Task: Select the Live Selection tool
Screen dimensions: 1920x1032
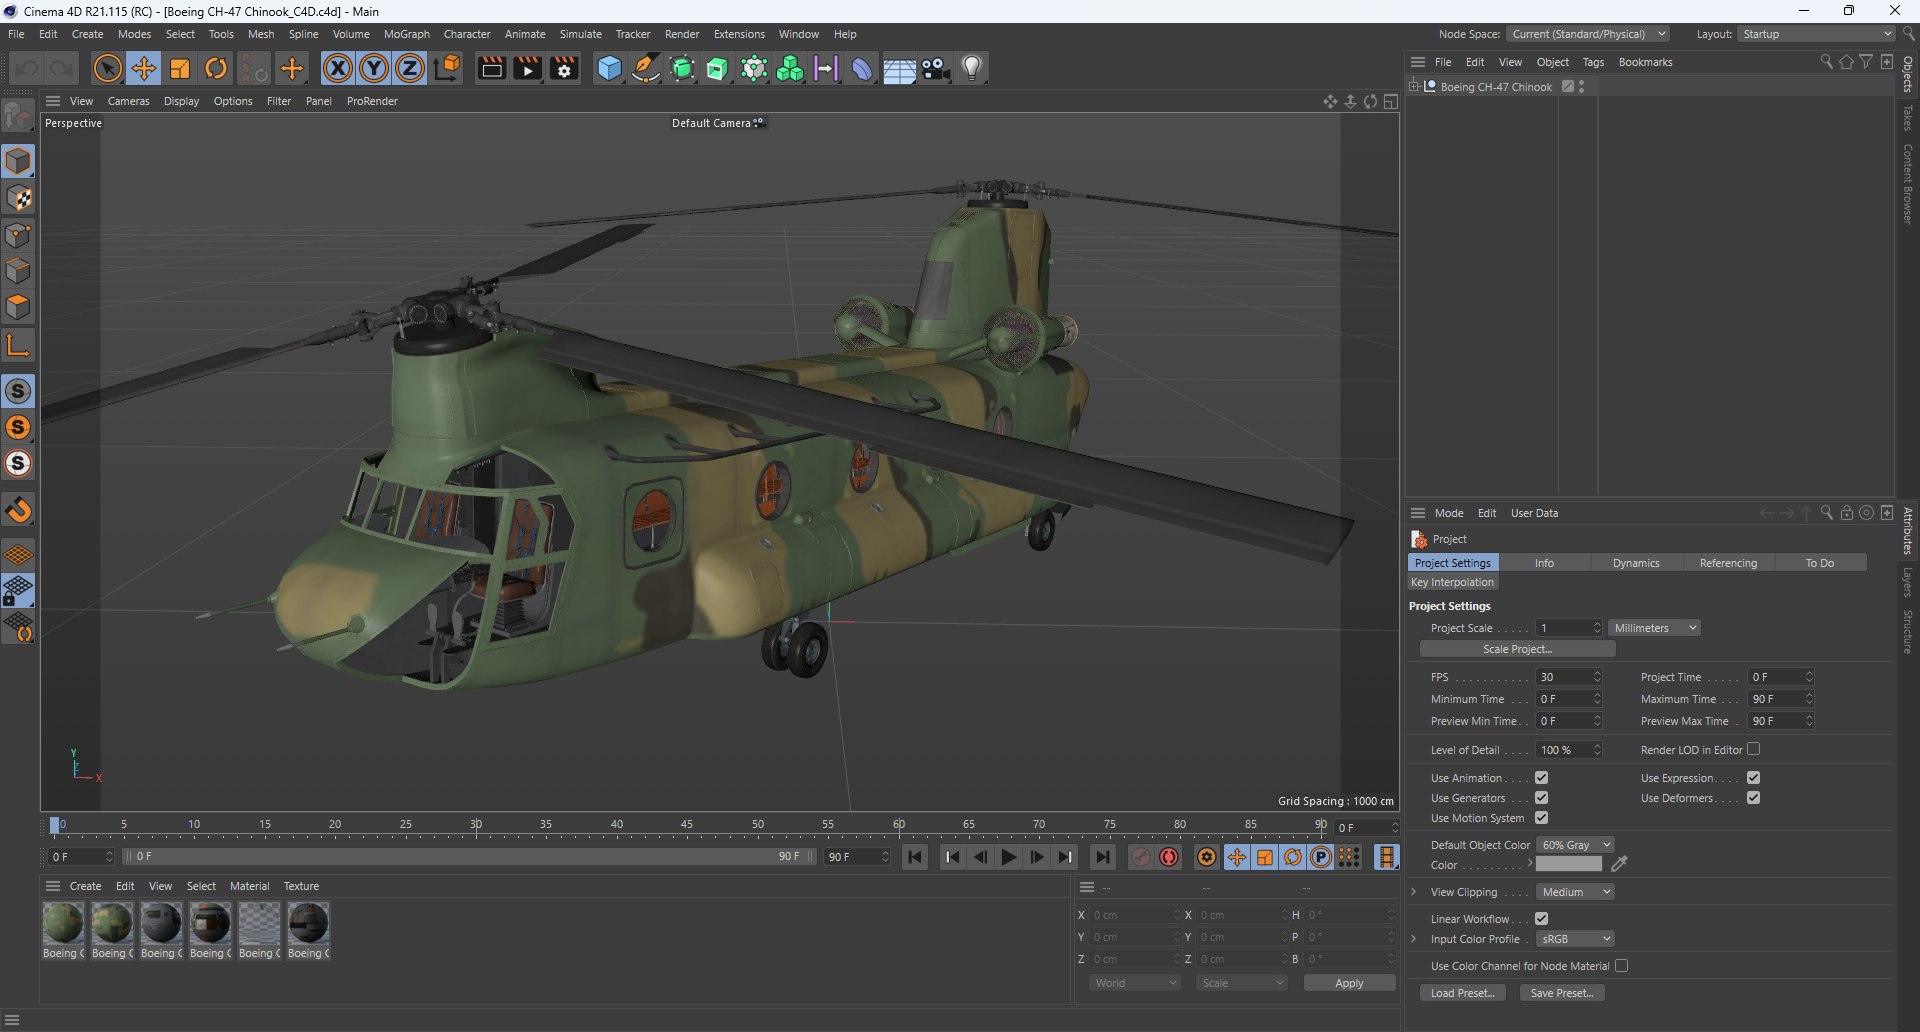Action: click(x=107, y=68)
